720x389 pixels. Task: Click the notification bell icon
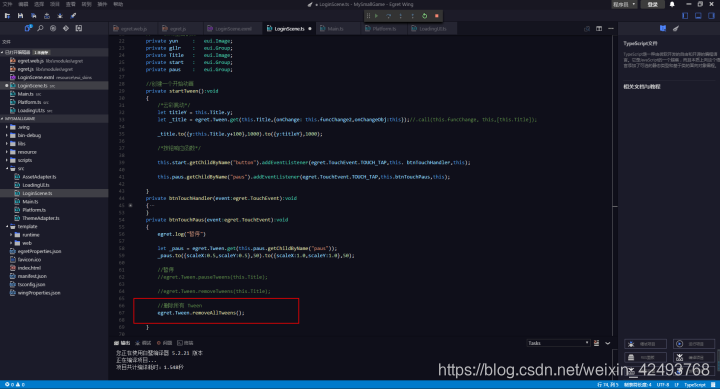click(x=672, y=4)
